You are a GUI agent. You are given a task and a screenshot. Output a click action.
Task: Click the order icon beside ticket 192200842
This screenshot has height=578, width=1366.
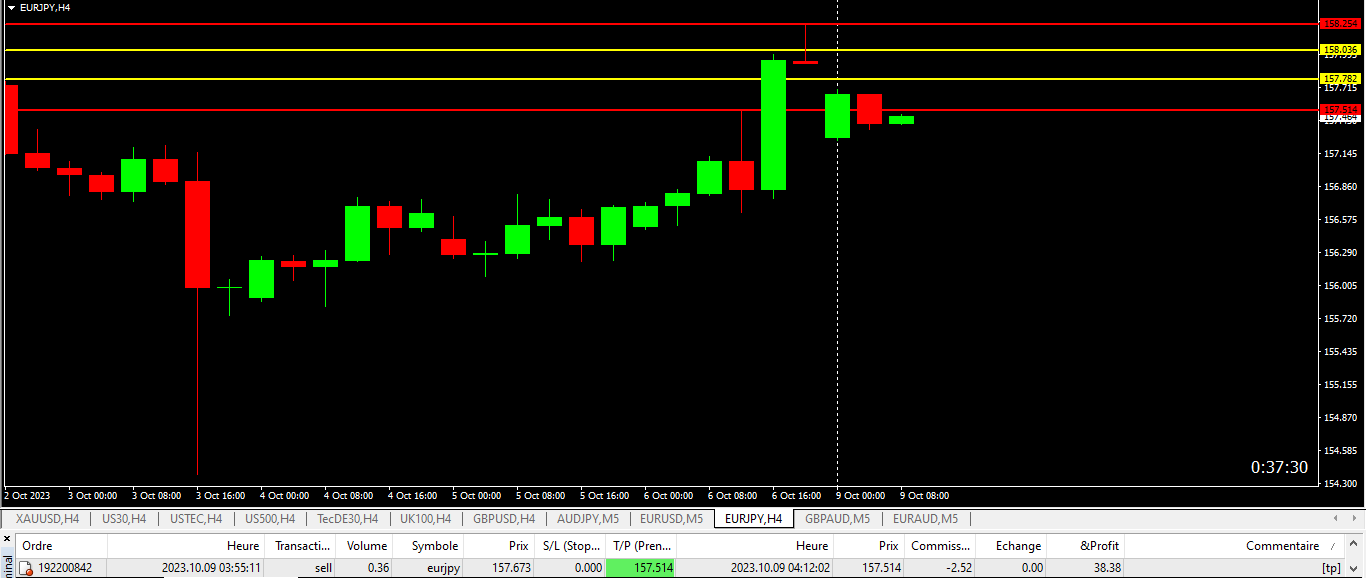(x=27, y=568)
